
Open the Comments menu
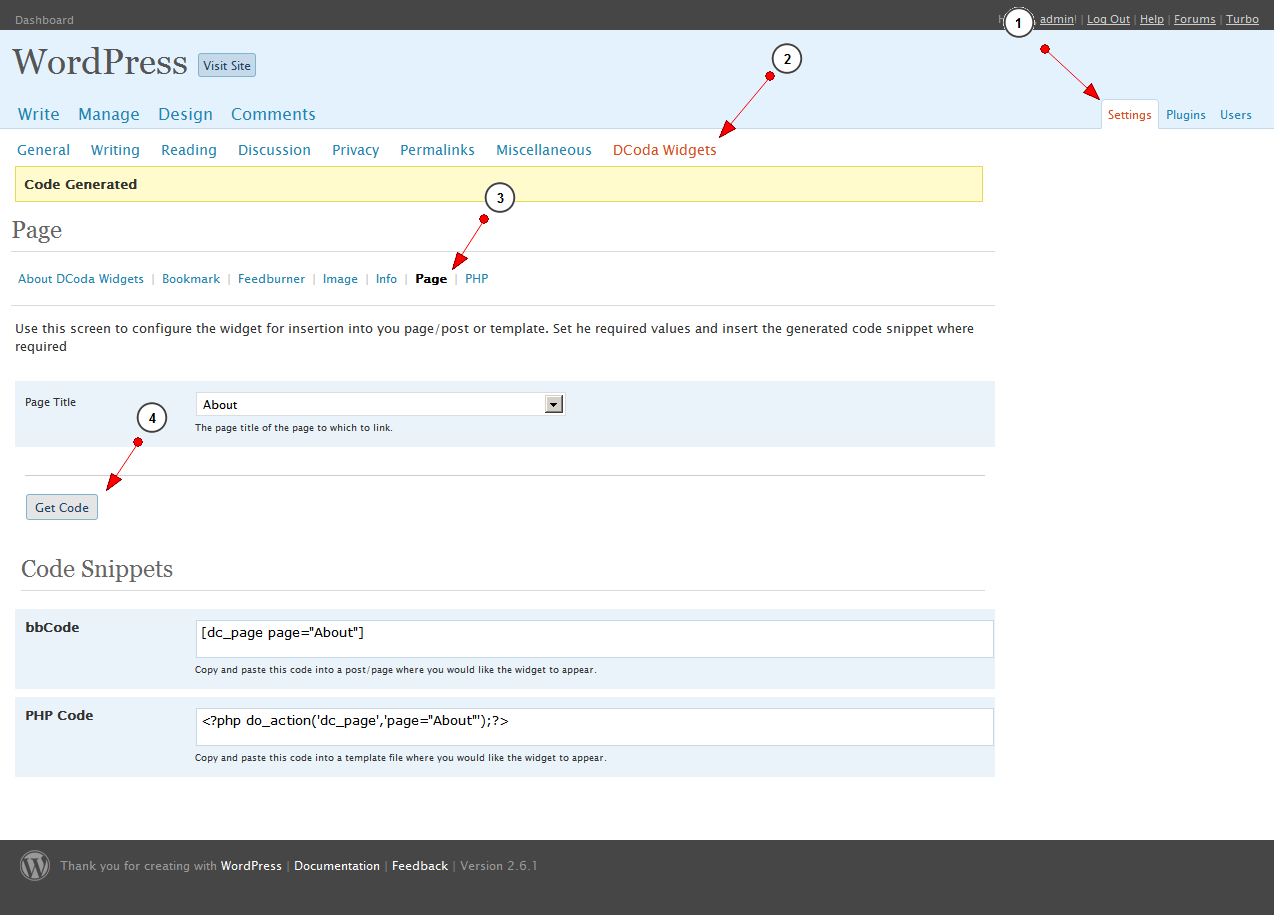(273, 114)
